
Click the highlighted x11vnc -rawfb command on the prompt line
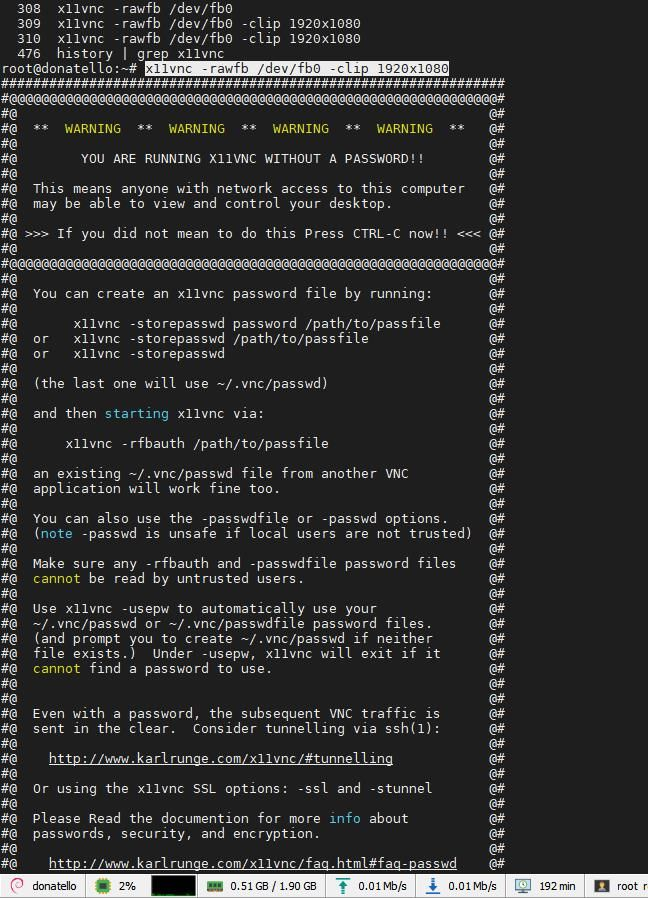(296, 69)
